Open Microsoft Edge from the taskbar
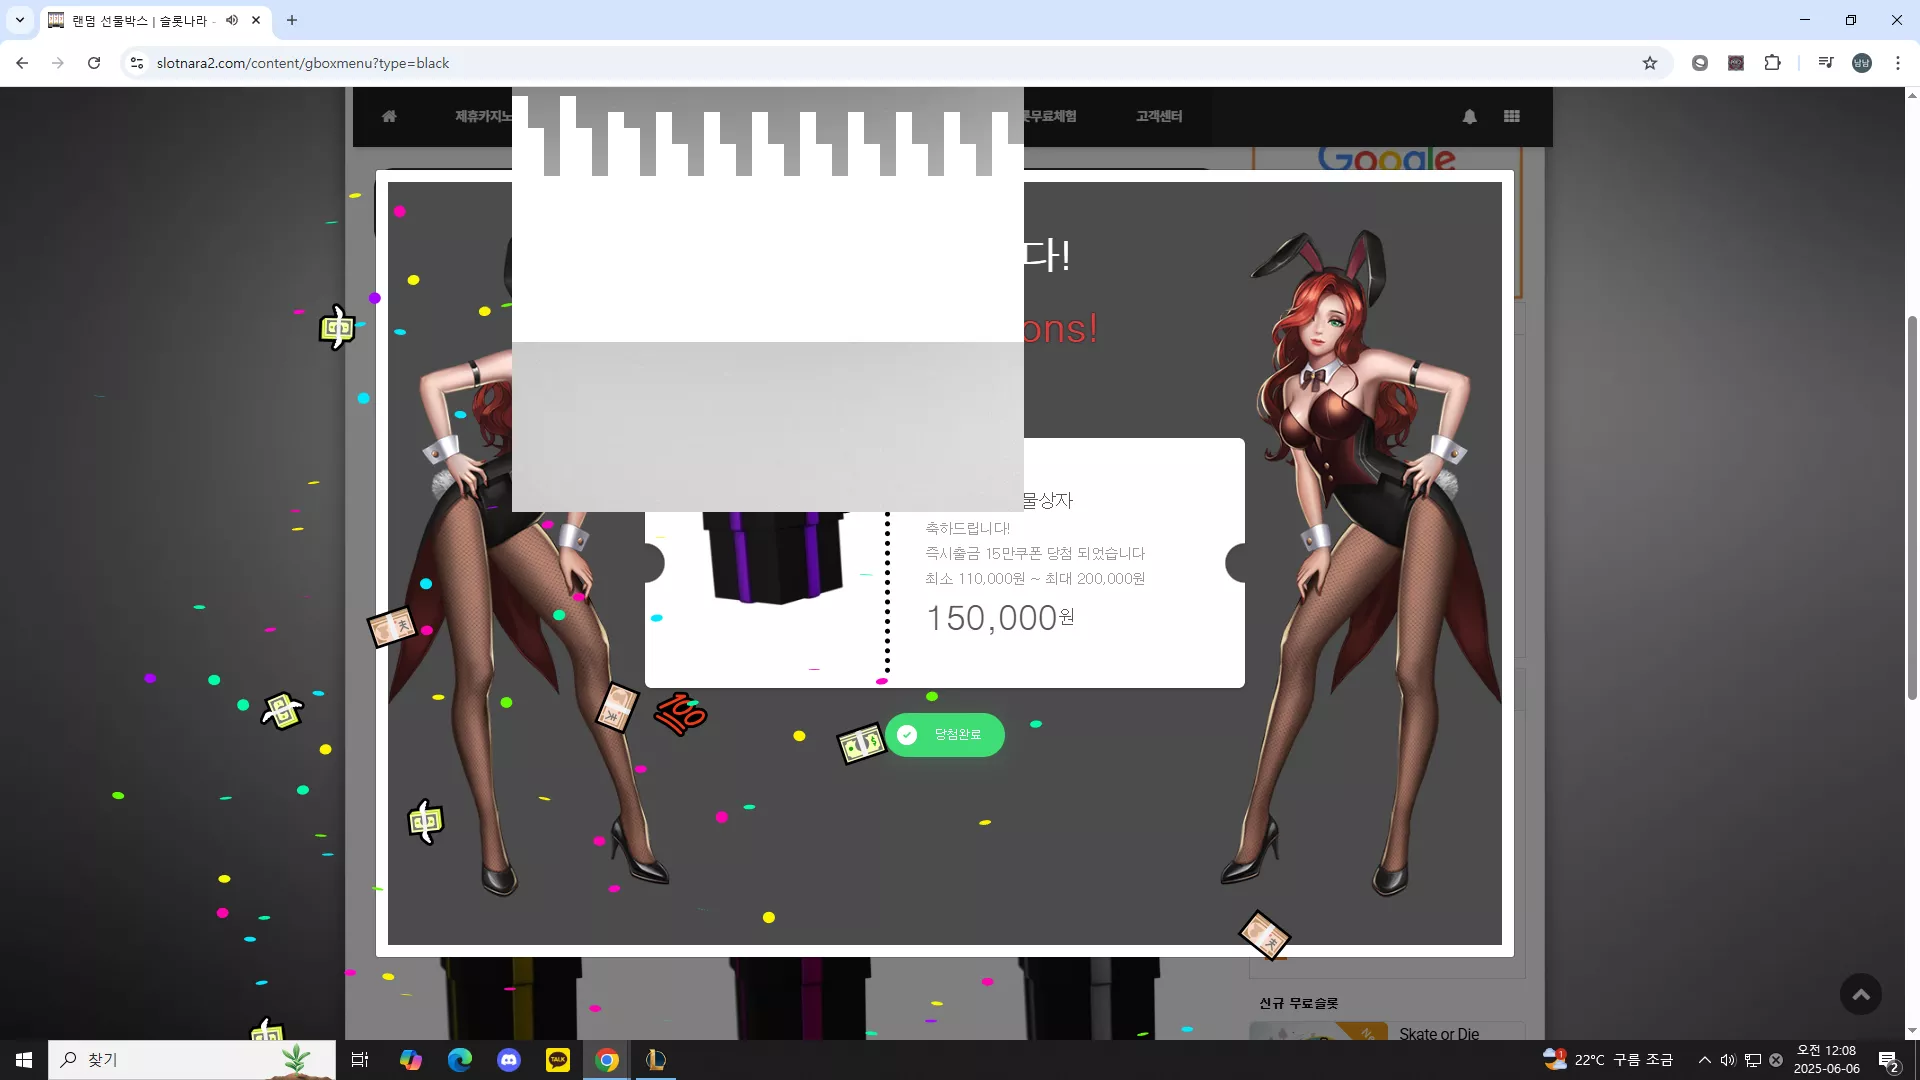This screenshot has width=1920, height=1080. [459, 1060]
